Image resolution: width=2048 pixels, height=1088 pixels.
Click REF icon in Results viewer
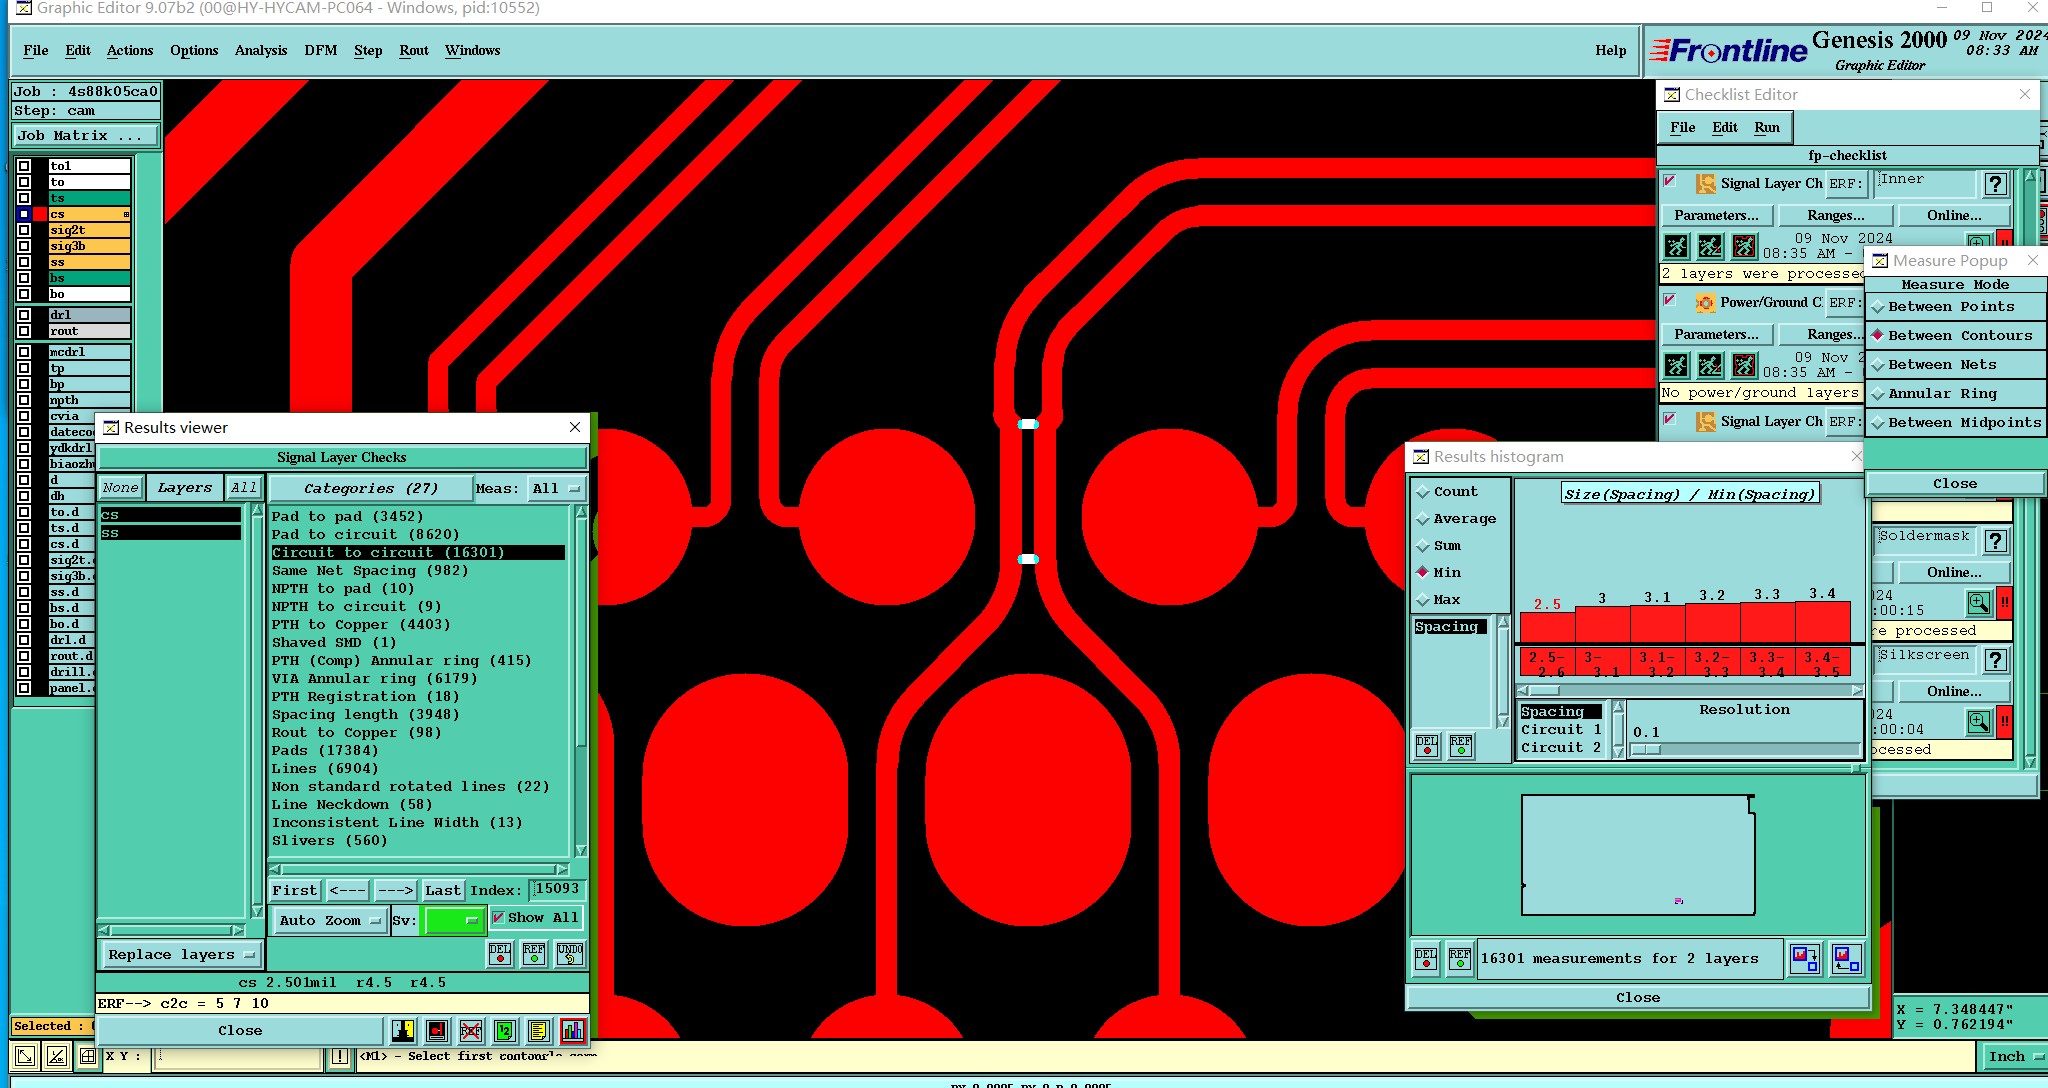(534, 953)
